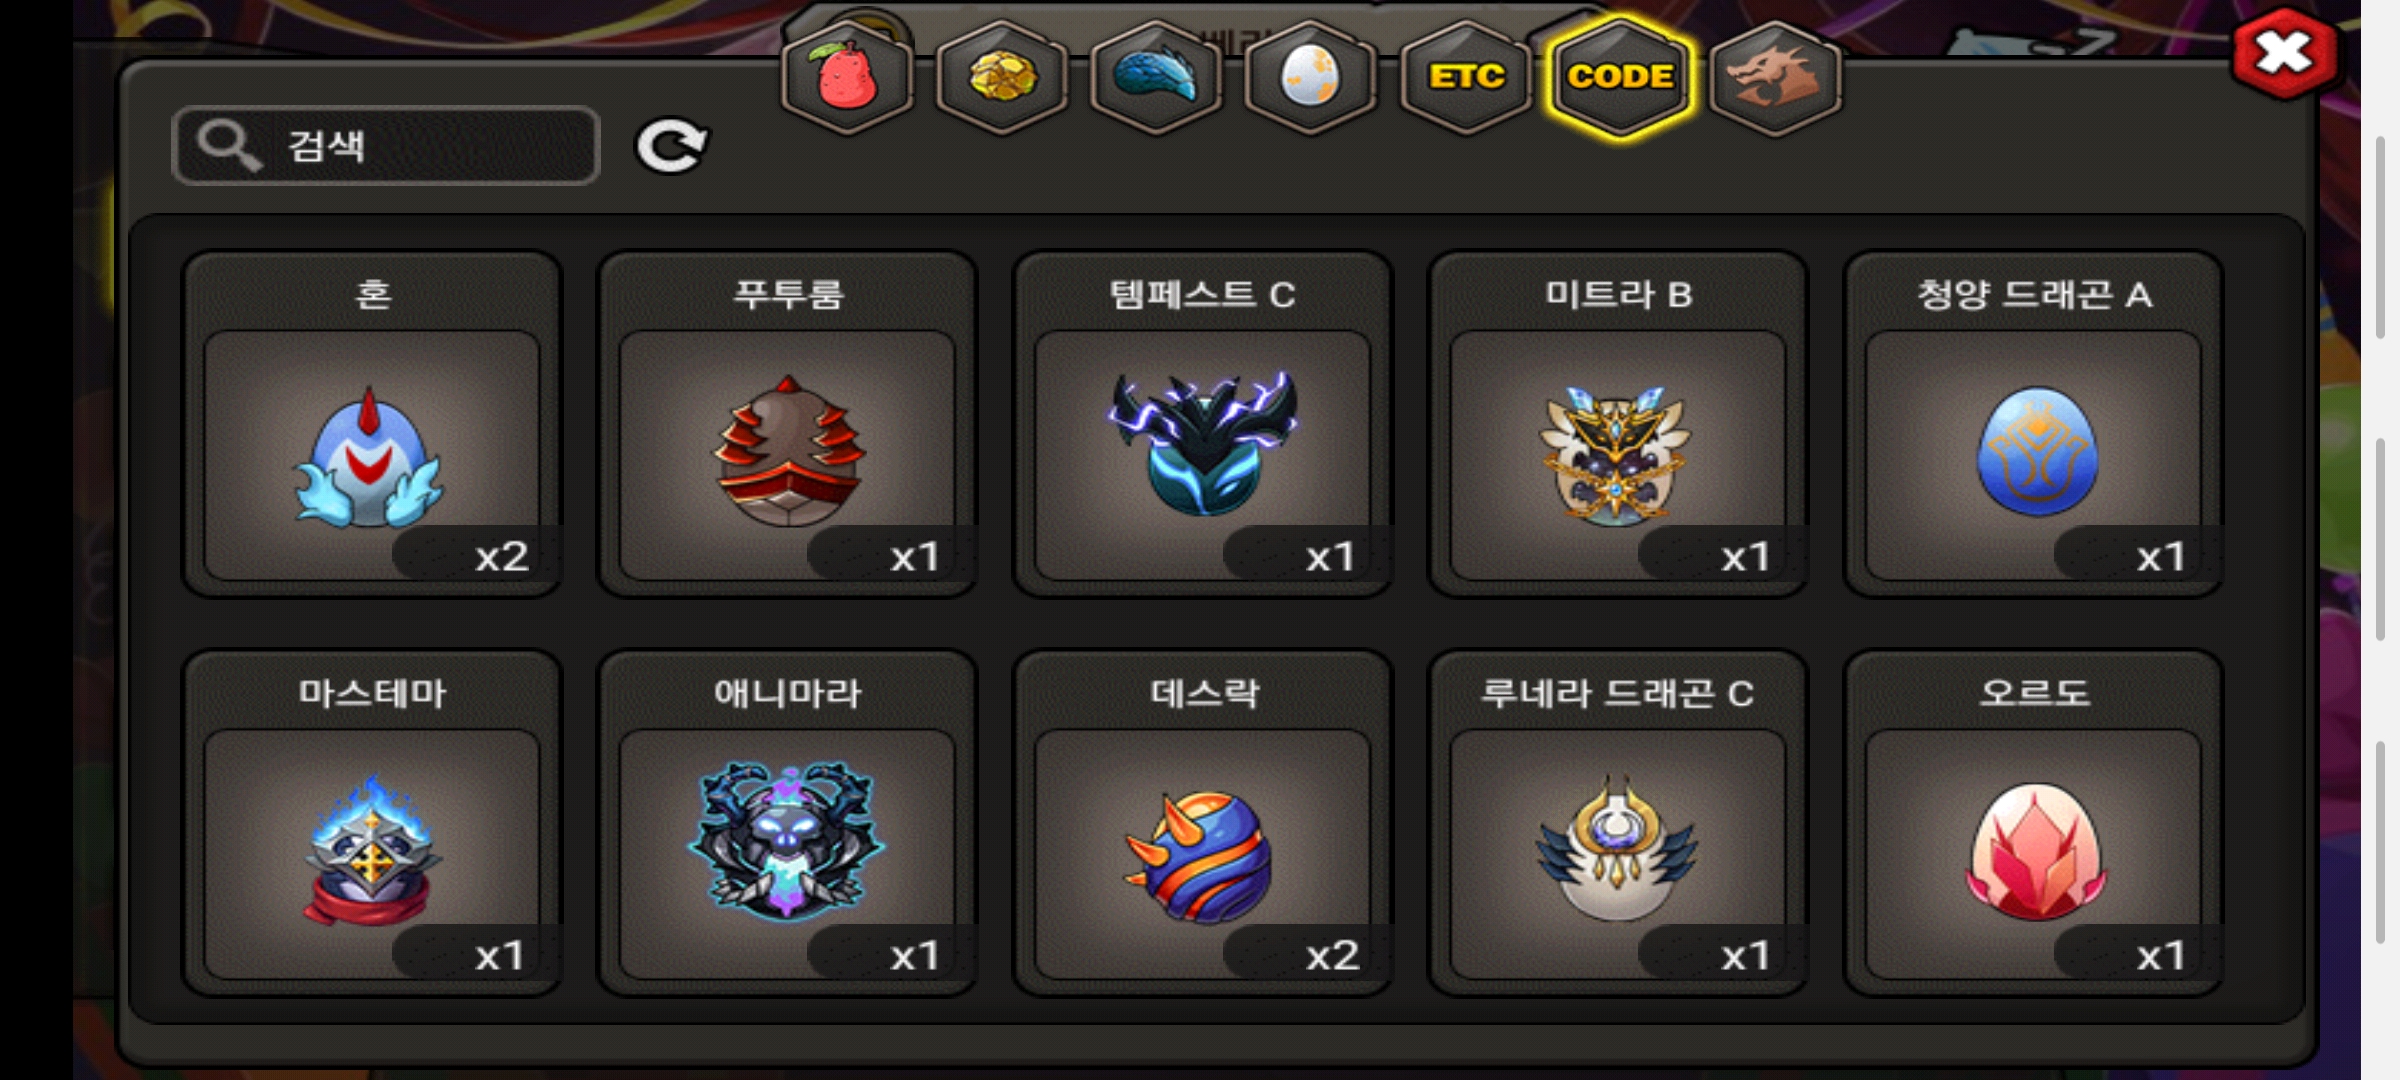Select the CODE tab
Screen dimensions: 2400x1080
tap(1620, 77)
